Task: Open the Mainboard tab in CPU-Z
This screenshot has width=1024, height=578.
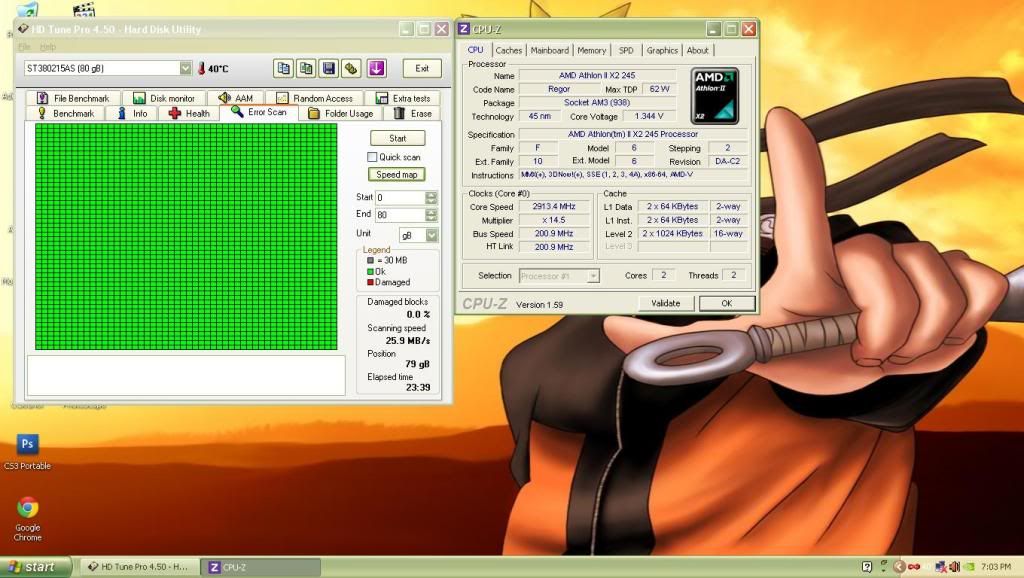Action: coord(549,50)
